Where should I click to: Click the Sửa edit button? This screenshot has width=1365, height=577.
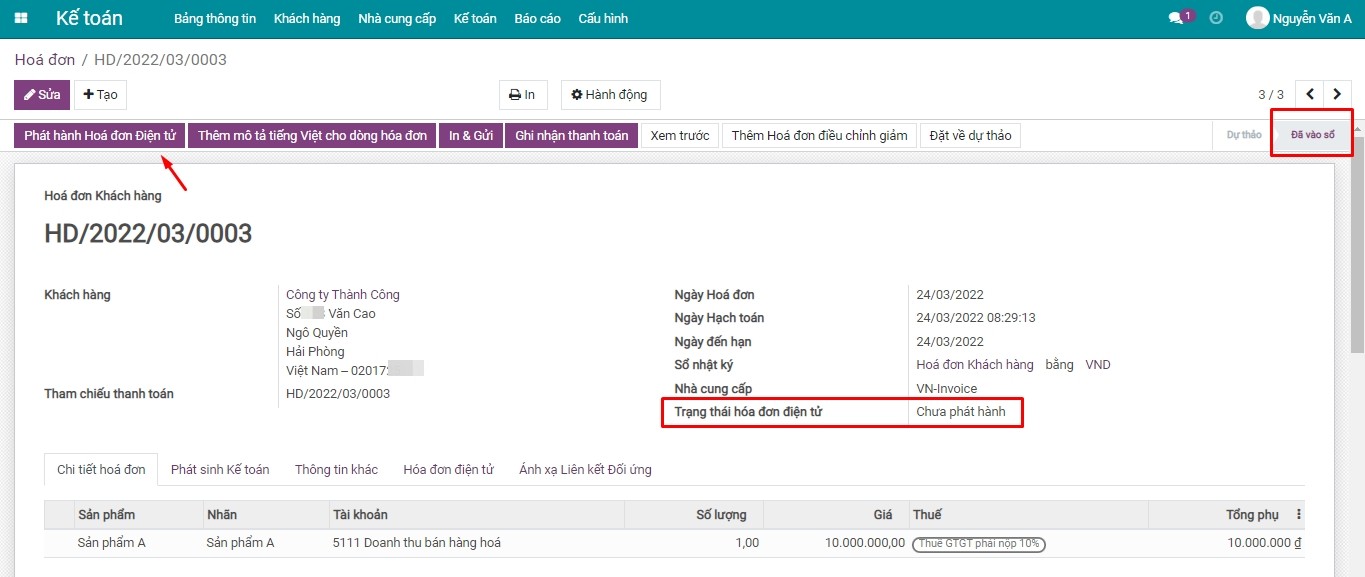coord(42,95)
